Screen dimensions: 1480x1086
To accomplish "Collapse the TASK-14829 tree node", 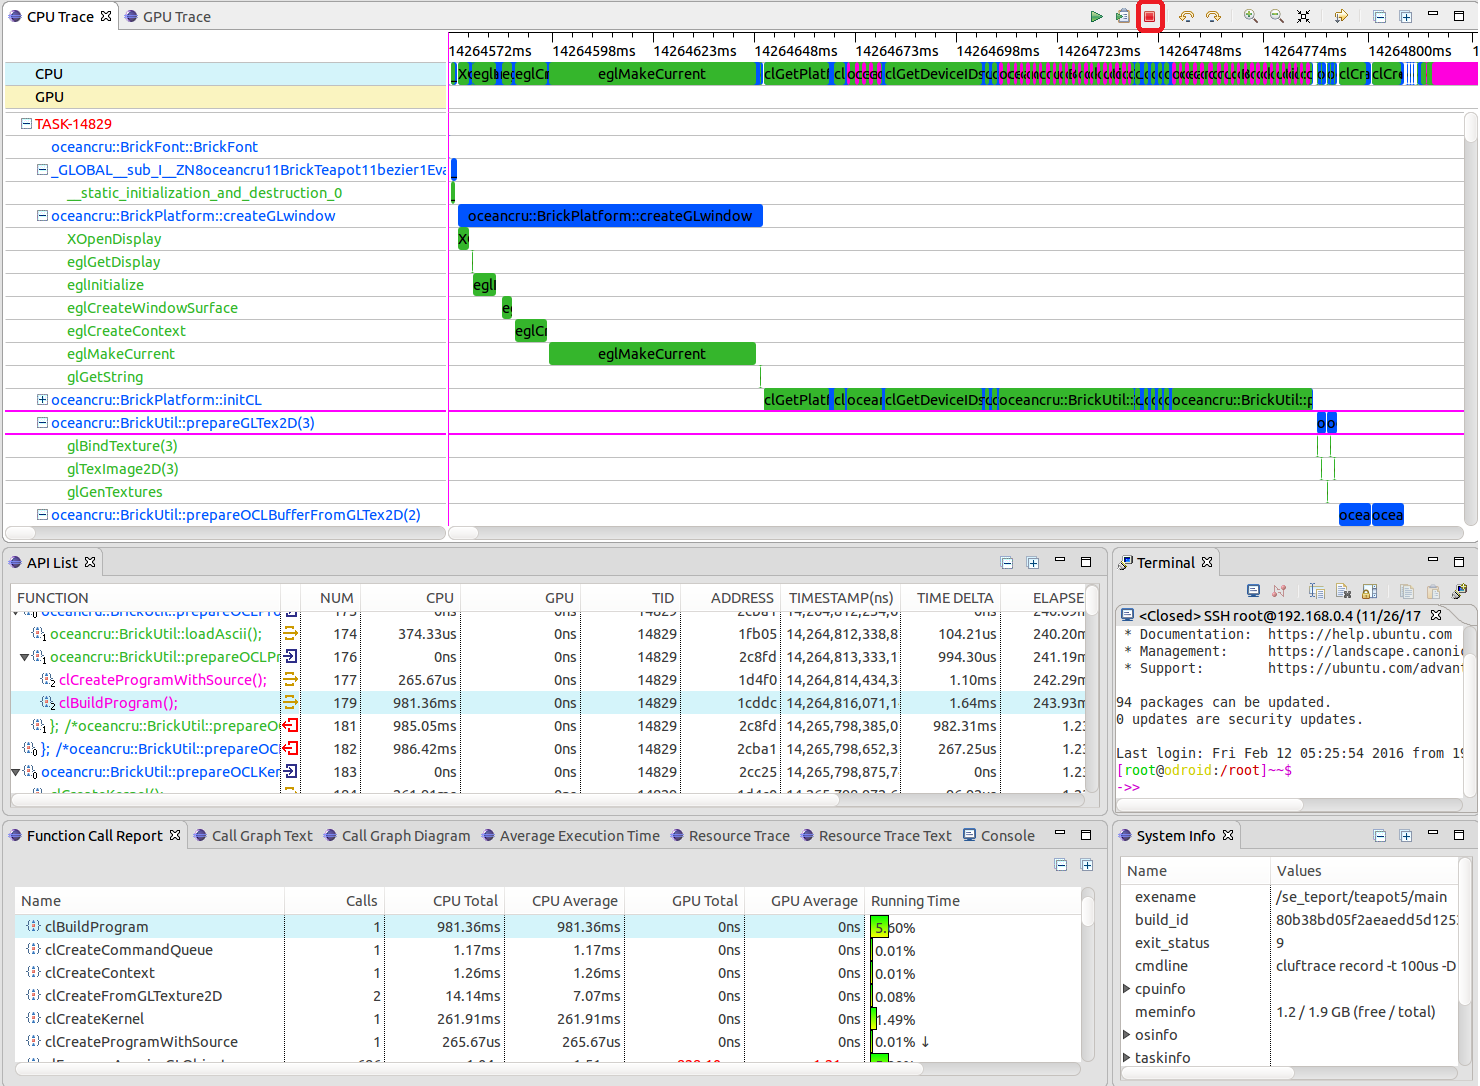I will (x=26, y=124).
